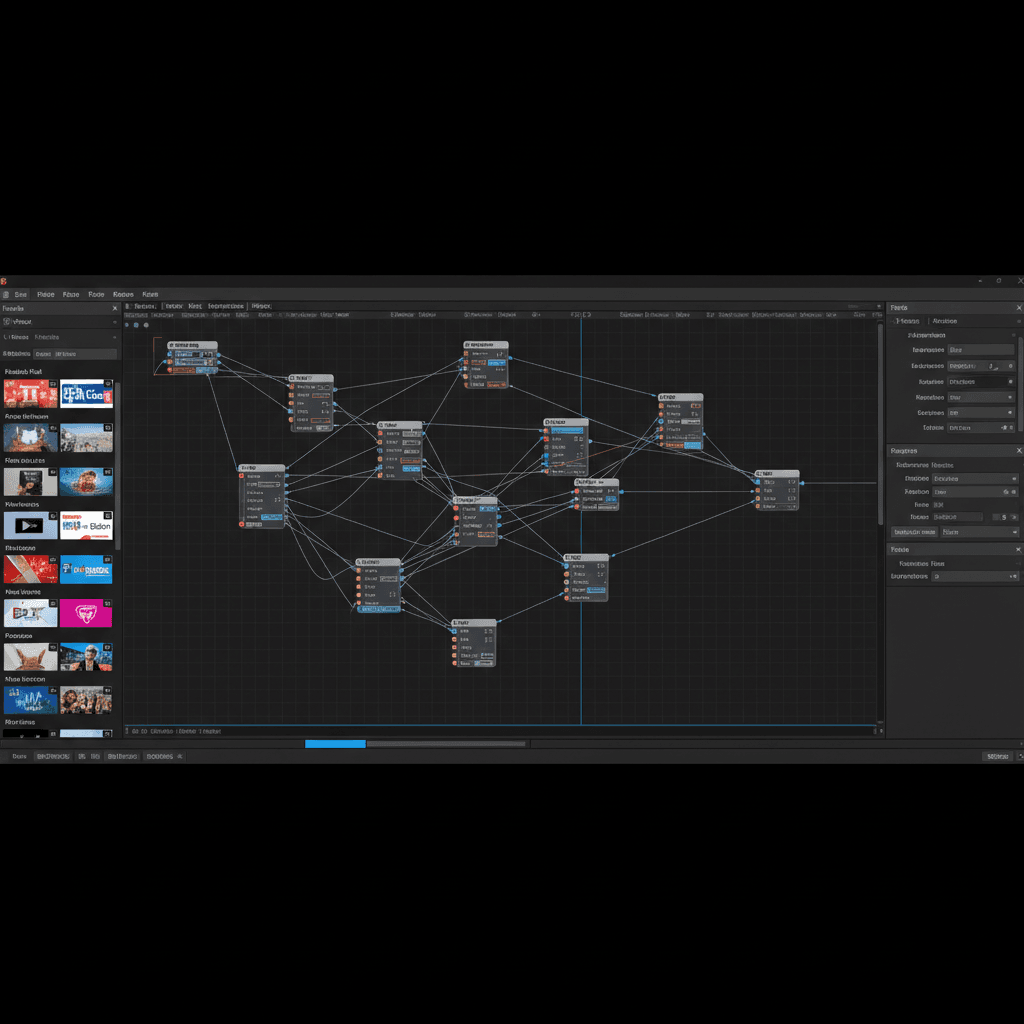This screenshot has height=1024, width=1024.
Task: Open the dropdown at the bottom of the right panel
Action: (1012, 576)
